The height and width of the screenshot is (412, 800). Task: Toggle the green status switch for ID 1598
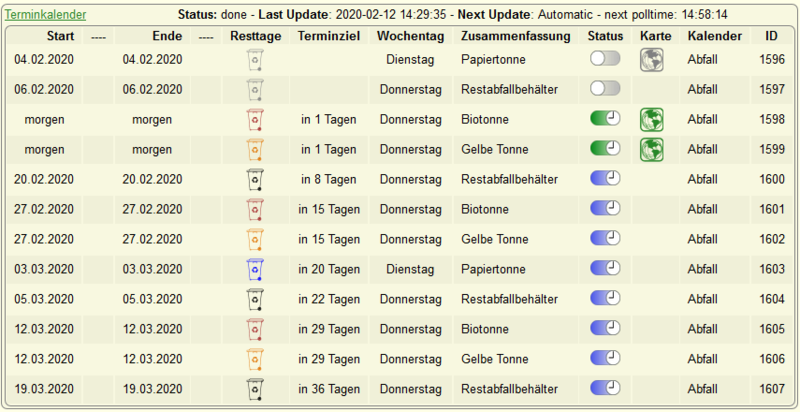[x=605, y=119]
